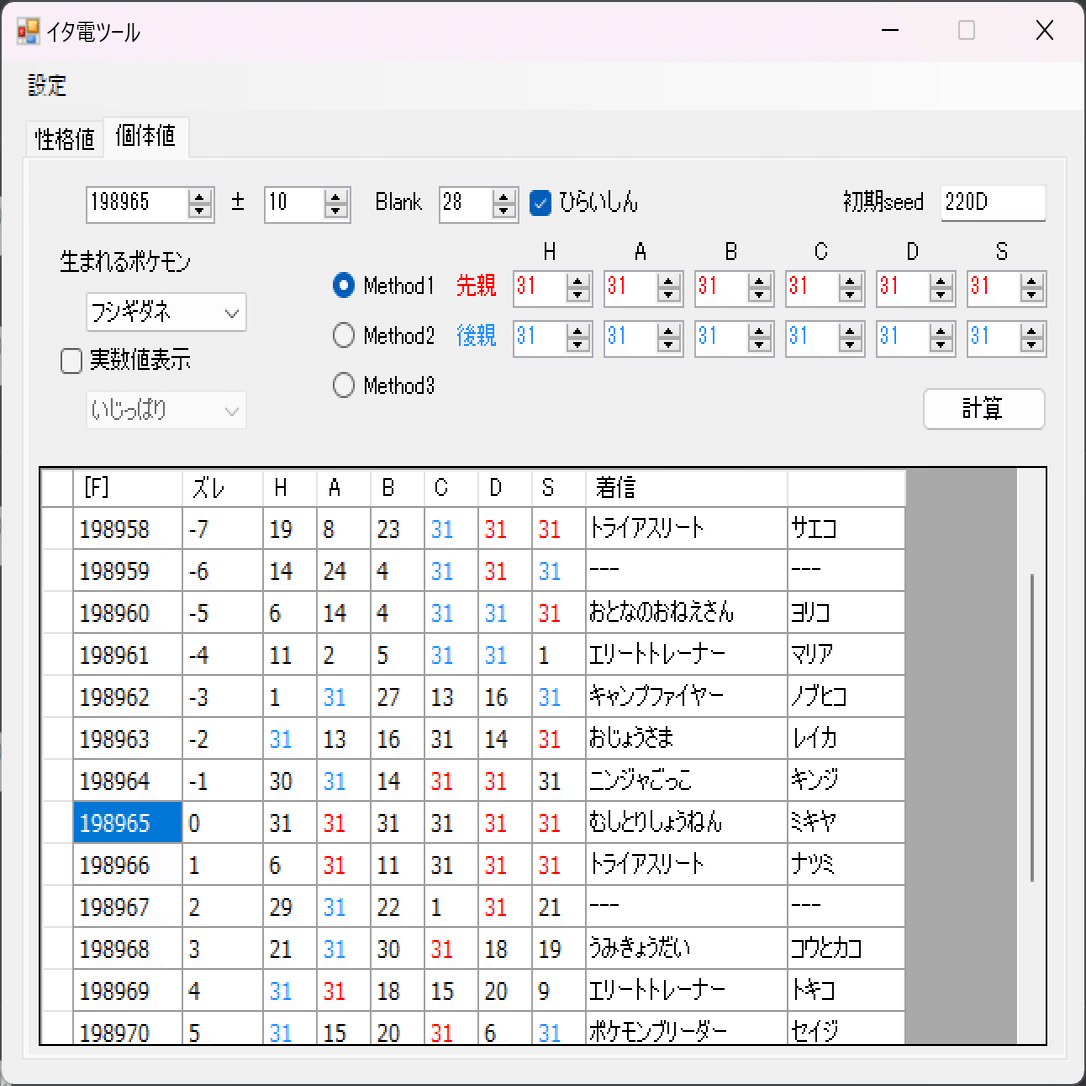Switch to the 性格値 tab
The image size is (1086, 1086).
(x=63, y=140)
